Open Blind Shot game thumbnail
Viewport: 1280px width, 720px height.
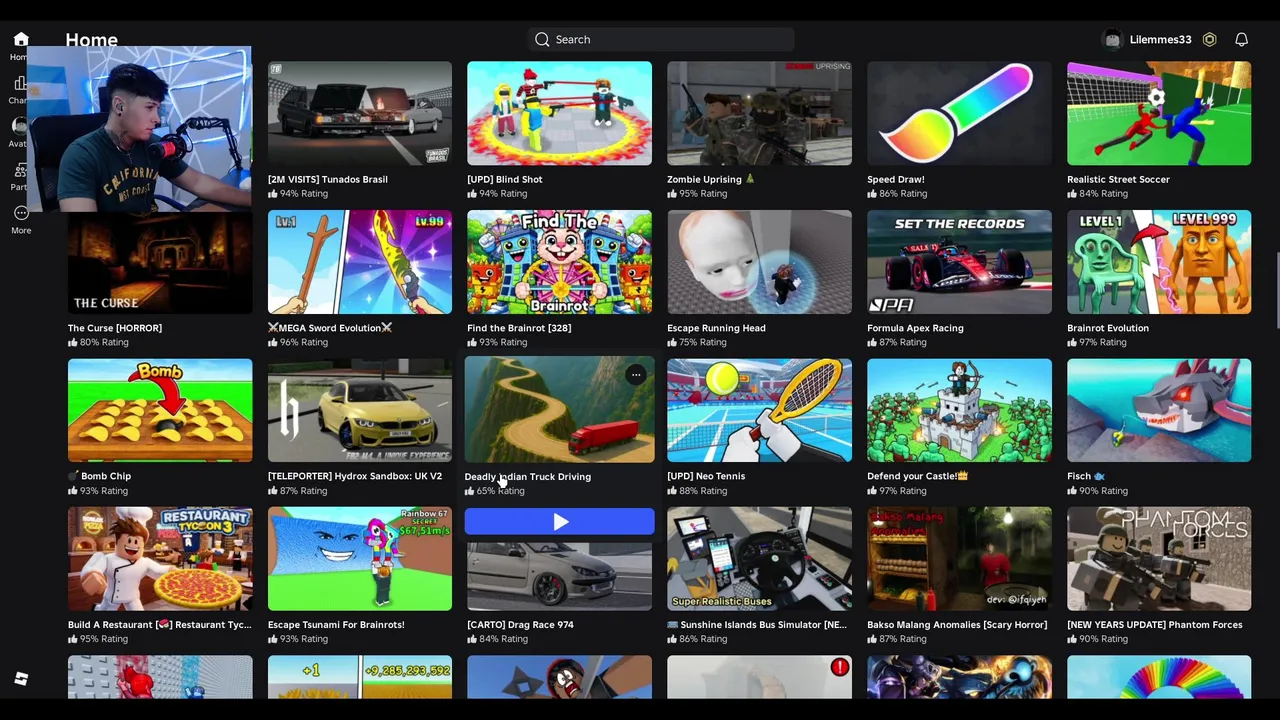click(x=559, y=114)
